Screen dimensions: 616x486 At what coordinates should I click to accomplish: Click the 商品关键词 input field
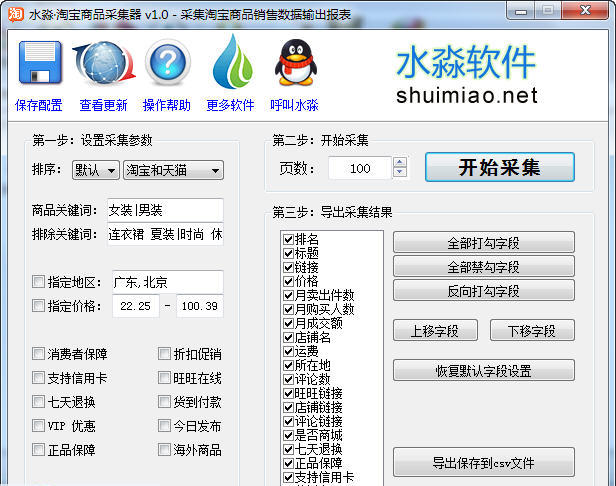point(165,210)
